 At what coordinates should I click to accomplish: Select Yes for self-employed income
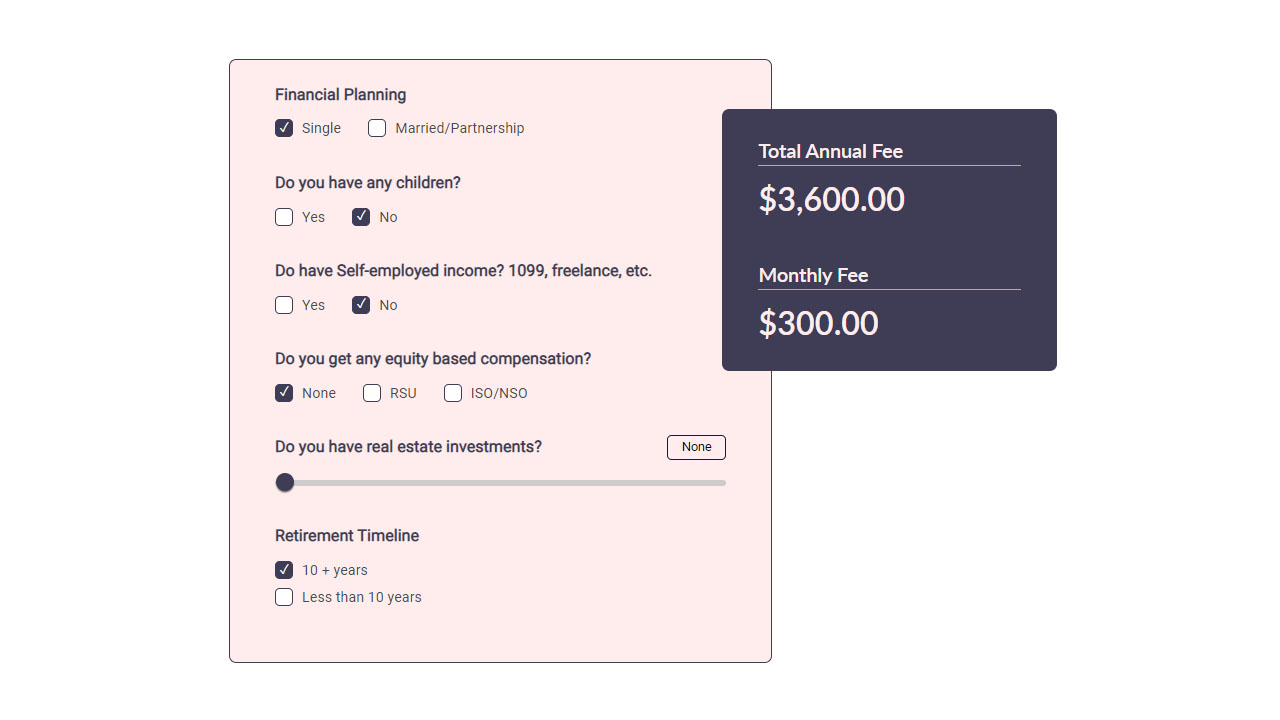[284, 305]
